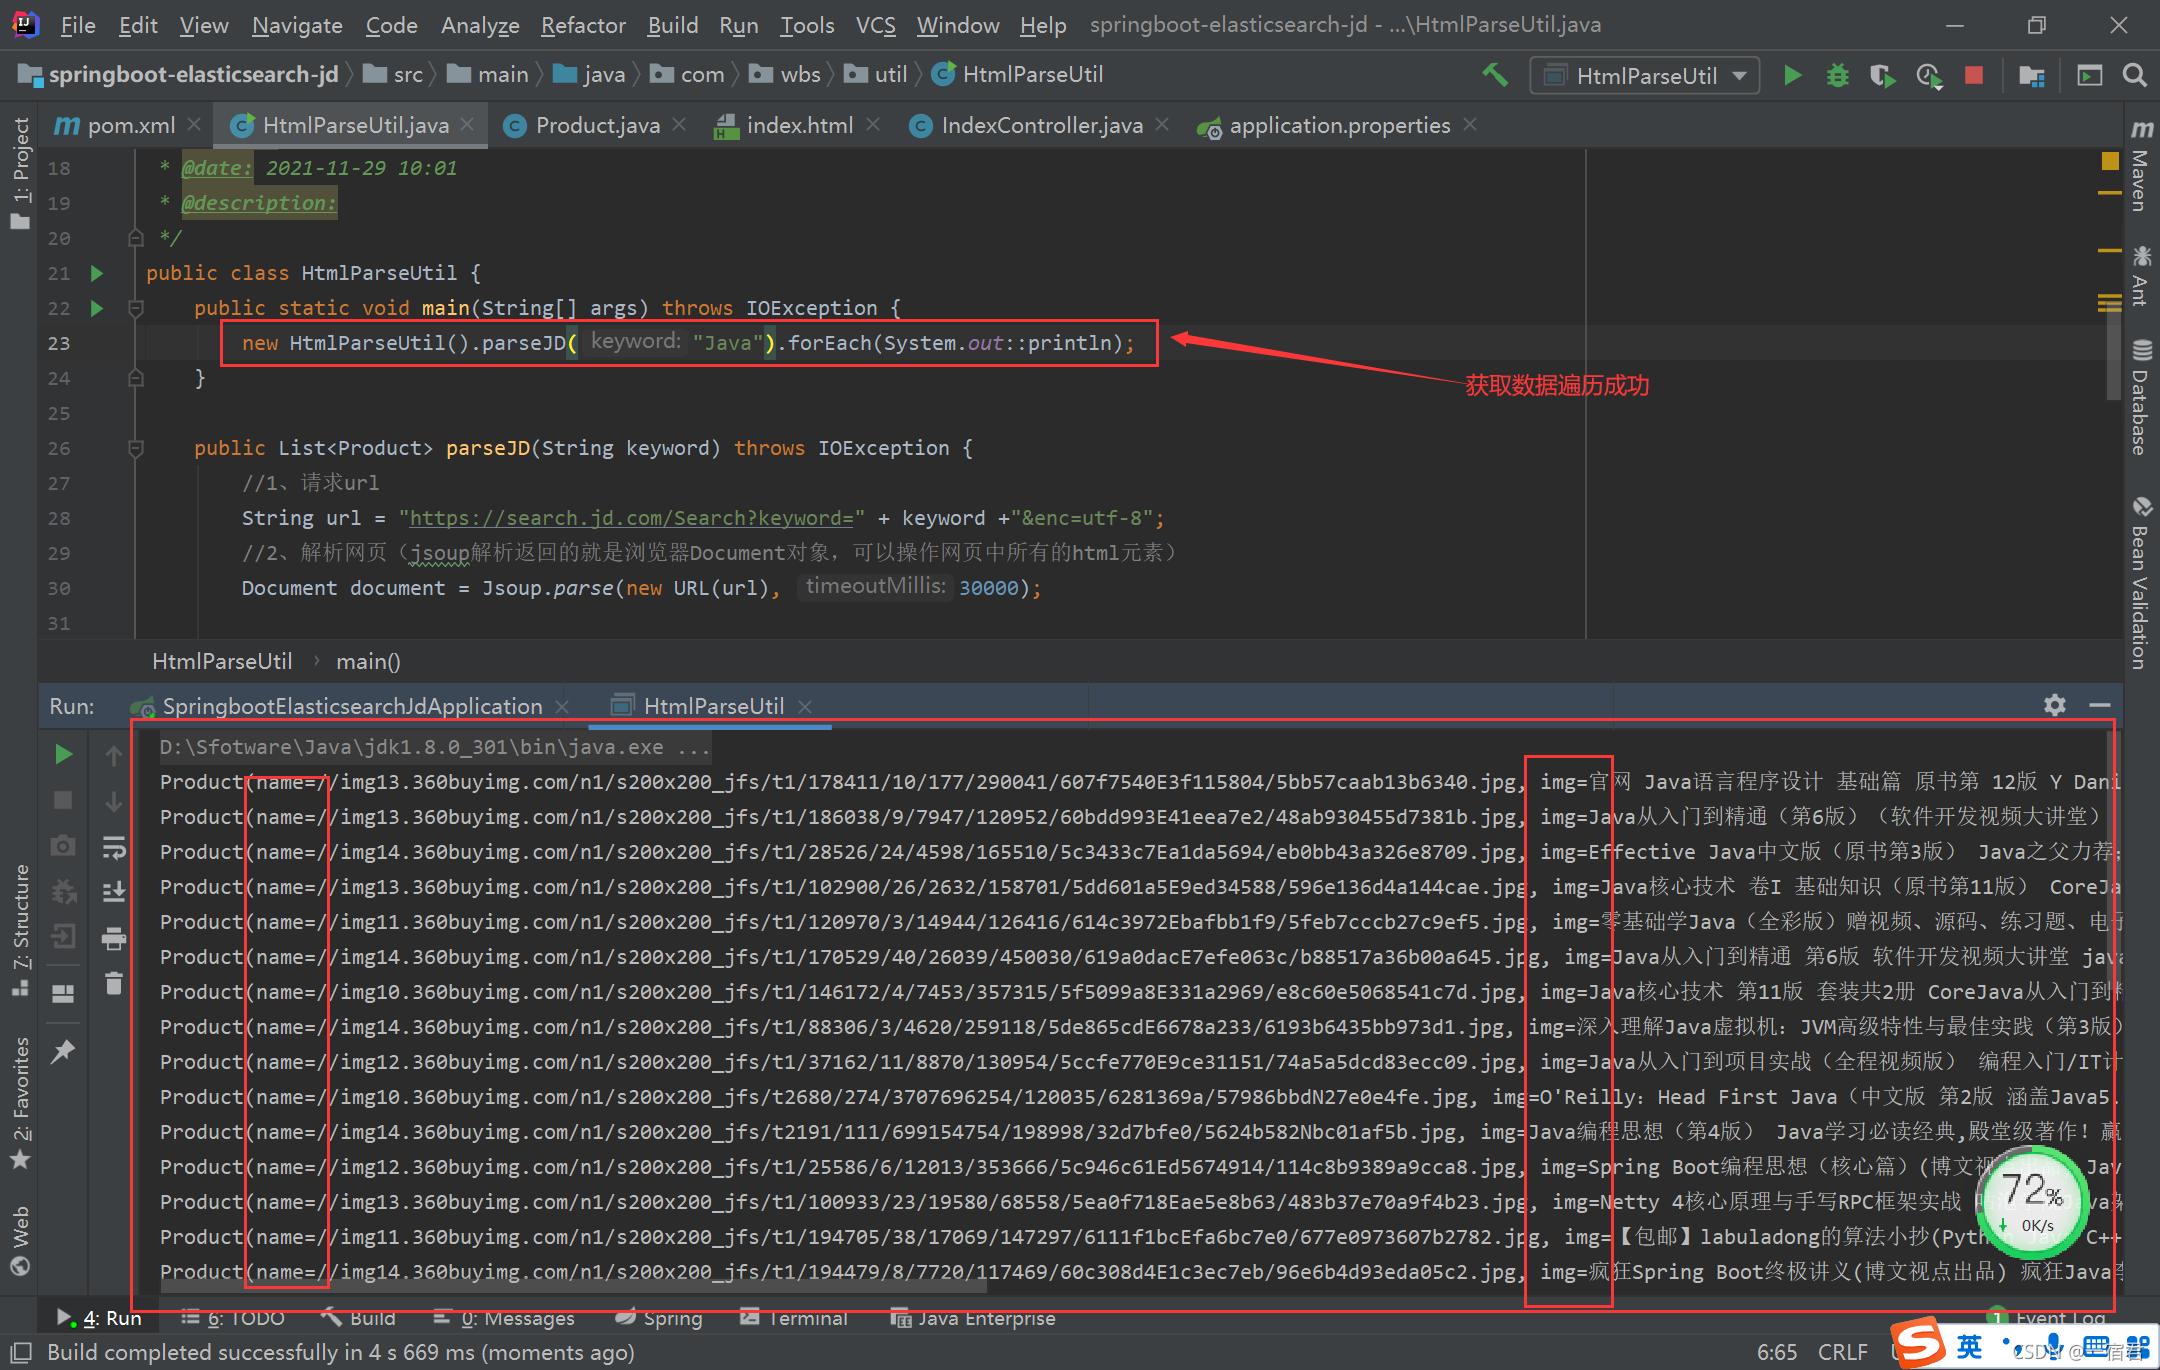Open the Ant tool window

(x=2140, y=276)
